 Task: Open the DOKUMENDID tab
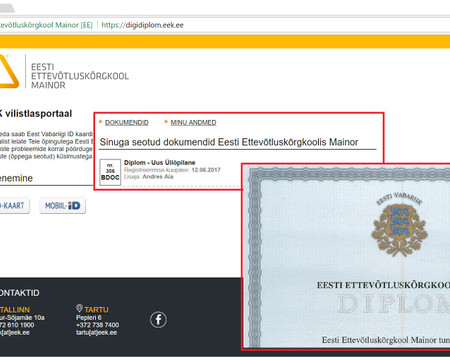127,122
